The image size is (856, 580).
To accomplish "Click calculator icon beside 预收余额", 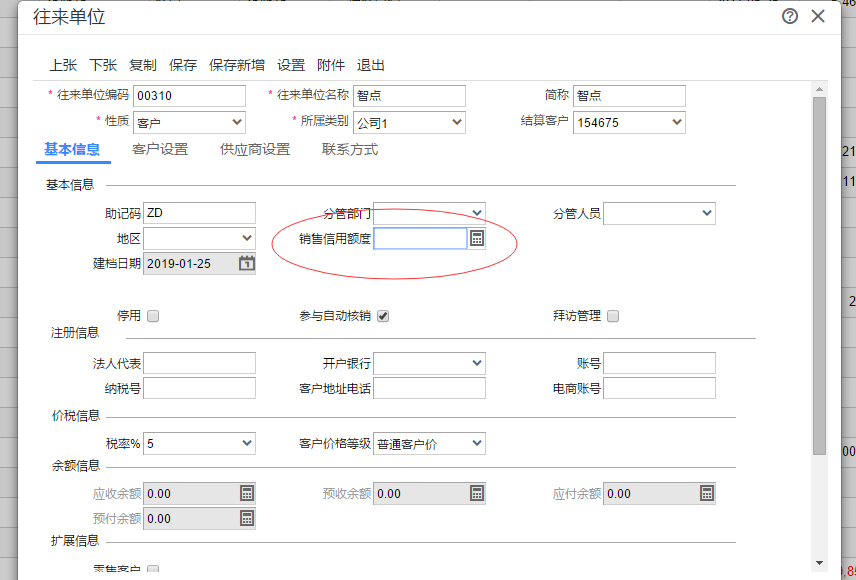I will tap(477, 493).
